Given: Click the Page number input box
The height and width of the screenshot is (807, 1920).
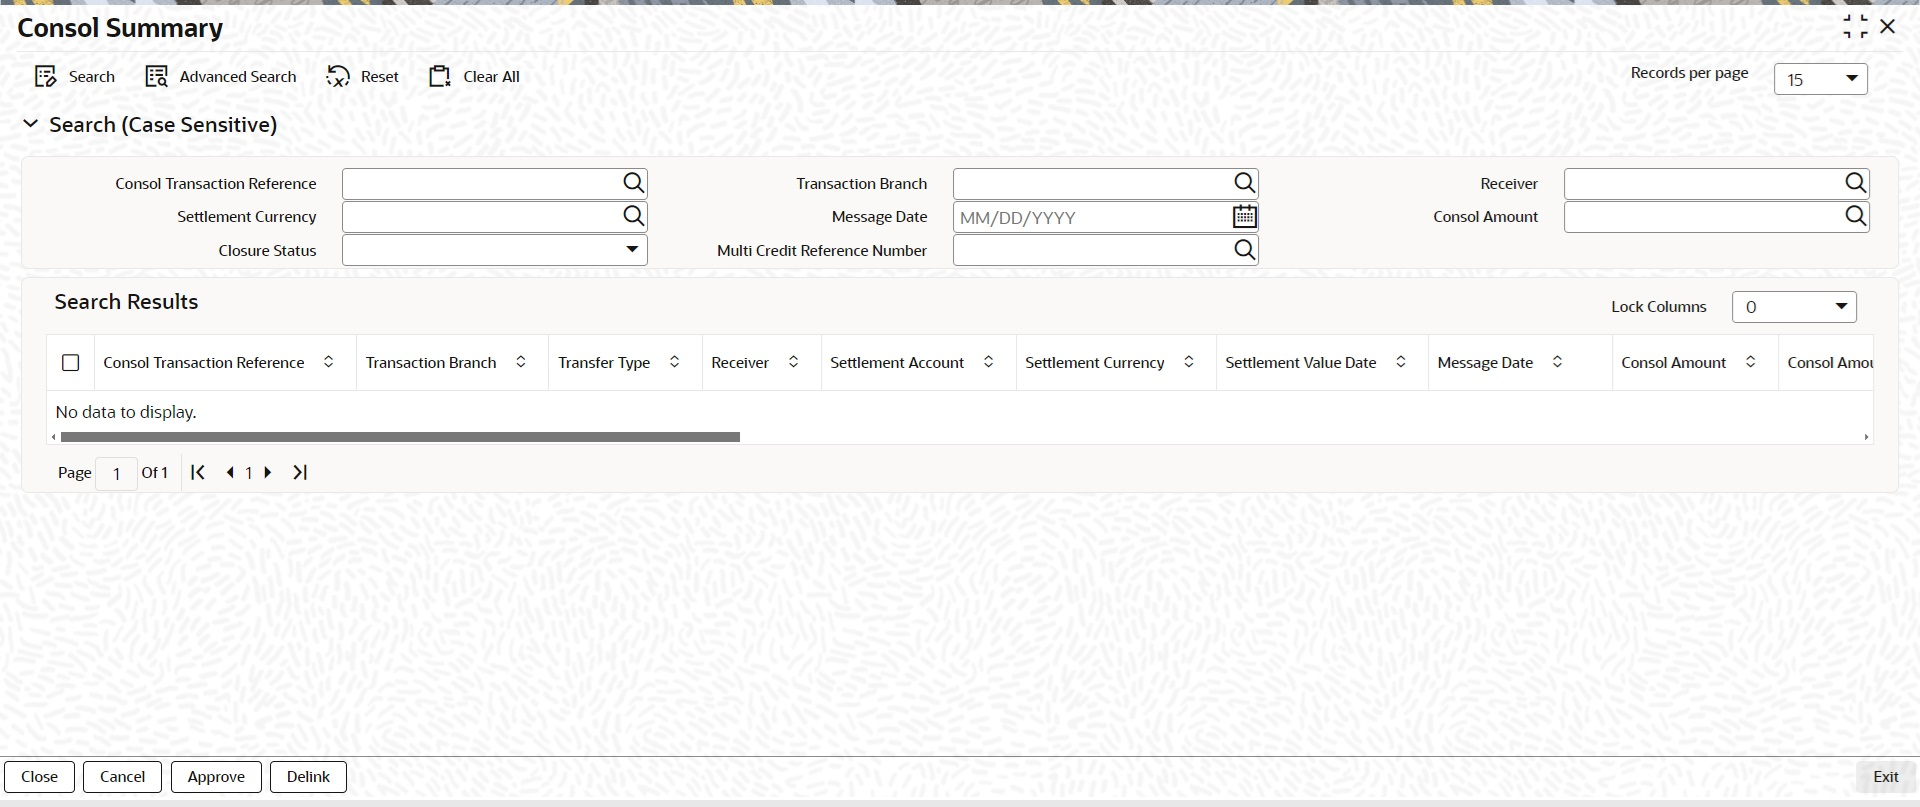Looking at the screenshot, I should click(x=116, y=473).
